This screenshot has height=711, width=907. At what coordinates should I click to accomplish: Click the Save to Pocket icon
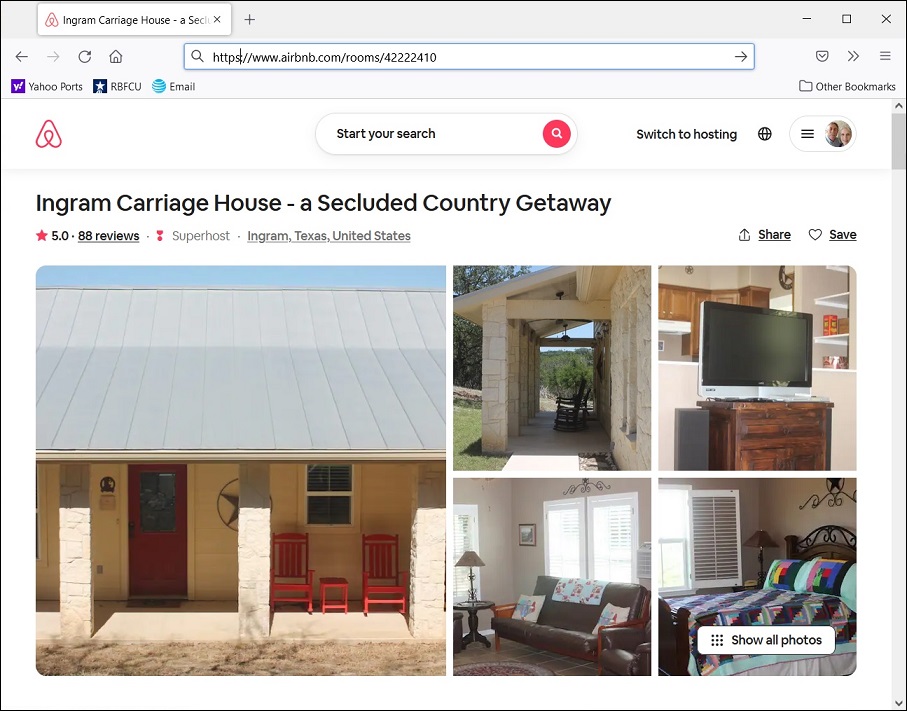point(821,57)
